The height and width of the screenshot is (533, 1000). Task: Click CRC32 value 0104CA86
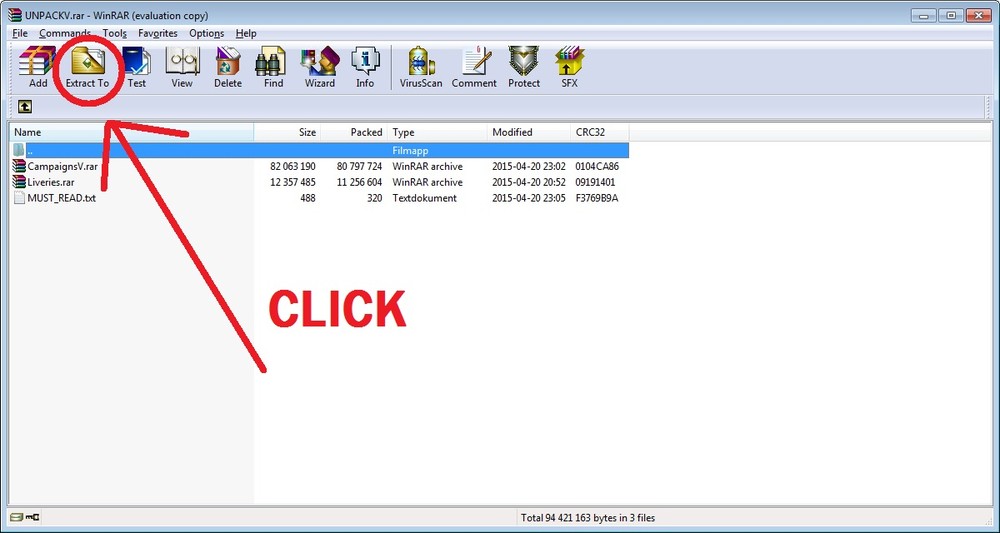[597, 166]
